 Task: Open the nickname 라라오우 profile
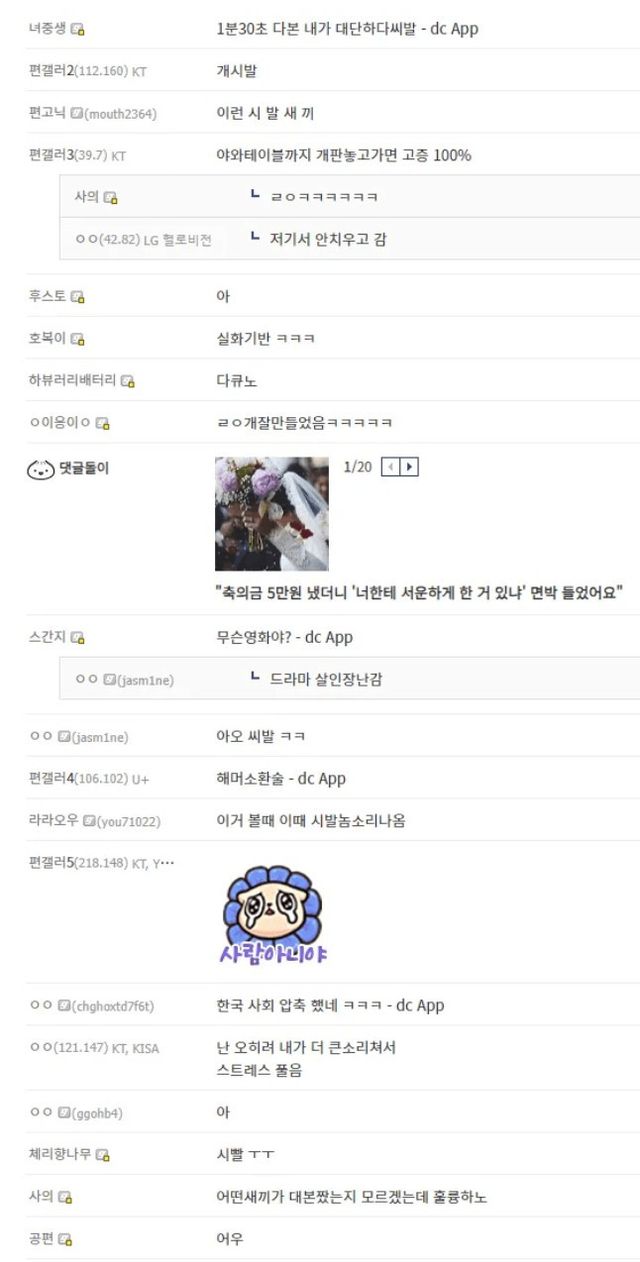54,821
